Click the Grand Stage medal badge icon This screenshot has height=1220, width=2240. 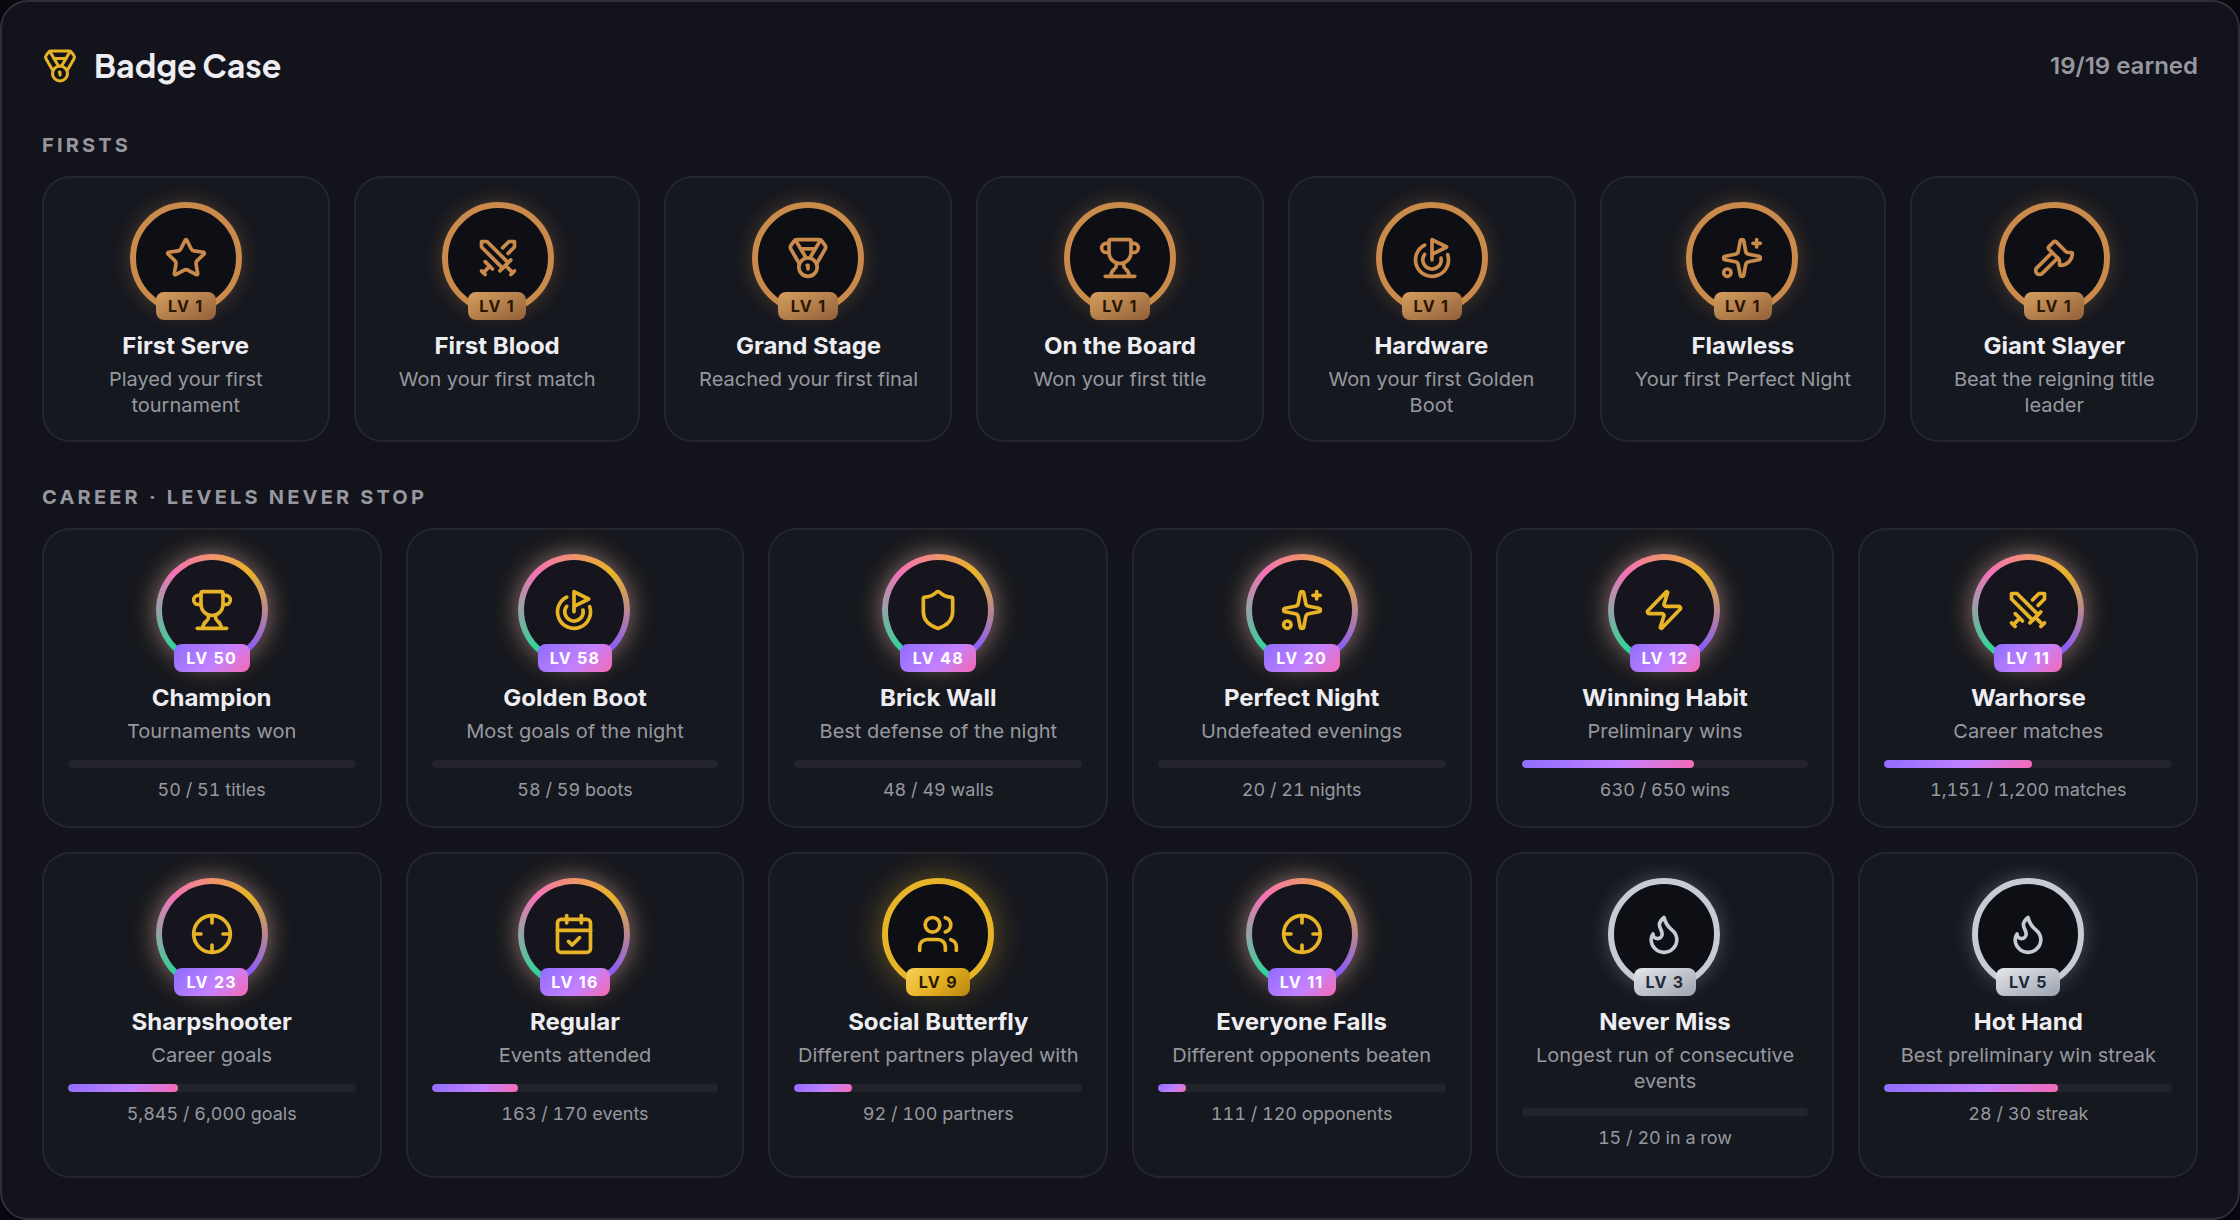click(808, 258)
